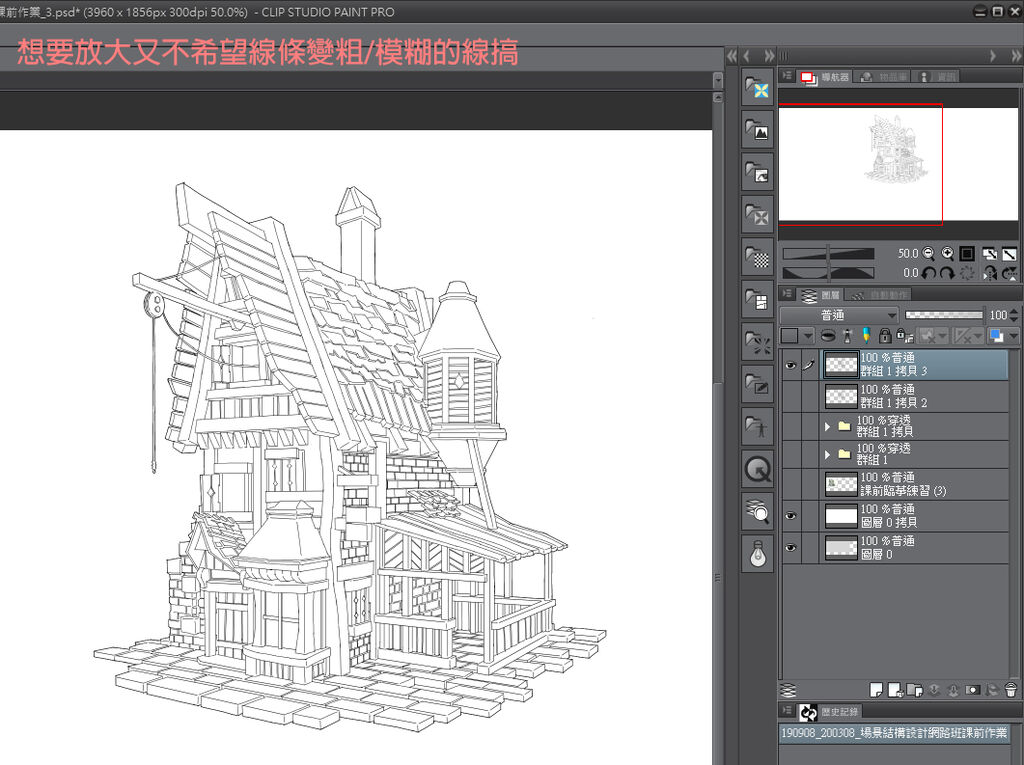Create a layer mask
1024x765 pixels.
(x=972, y=690)
